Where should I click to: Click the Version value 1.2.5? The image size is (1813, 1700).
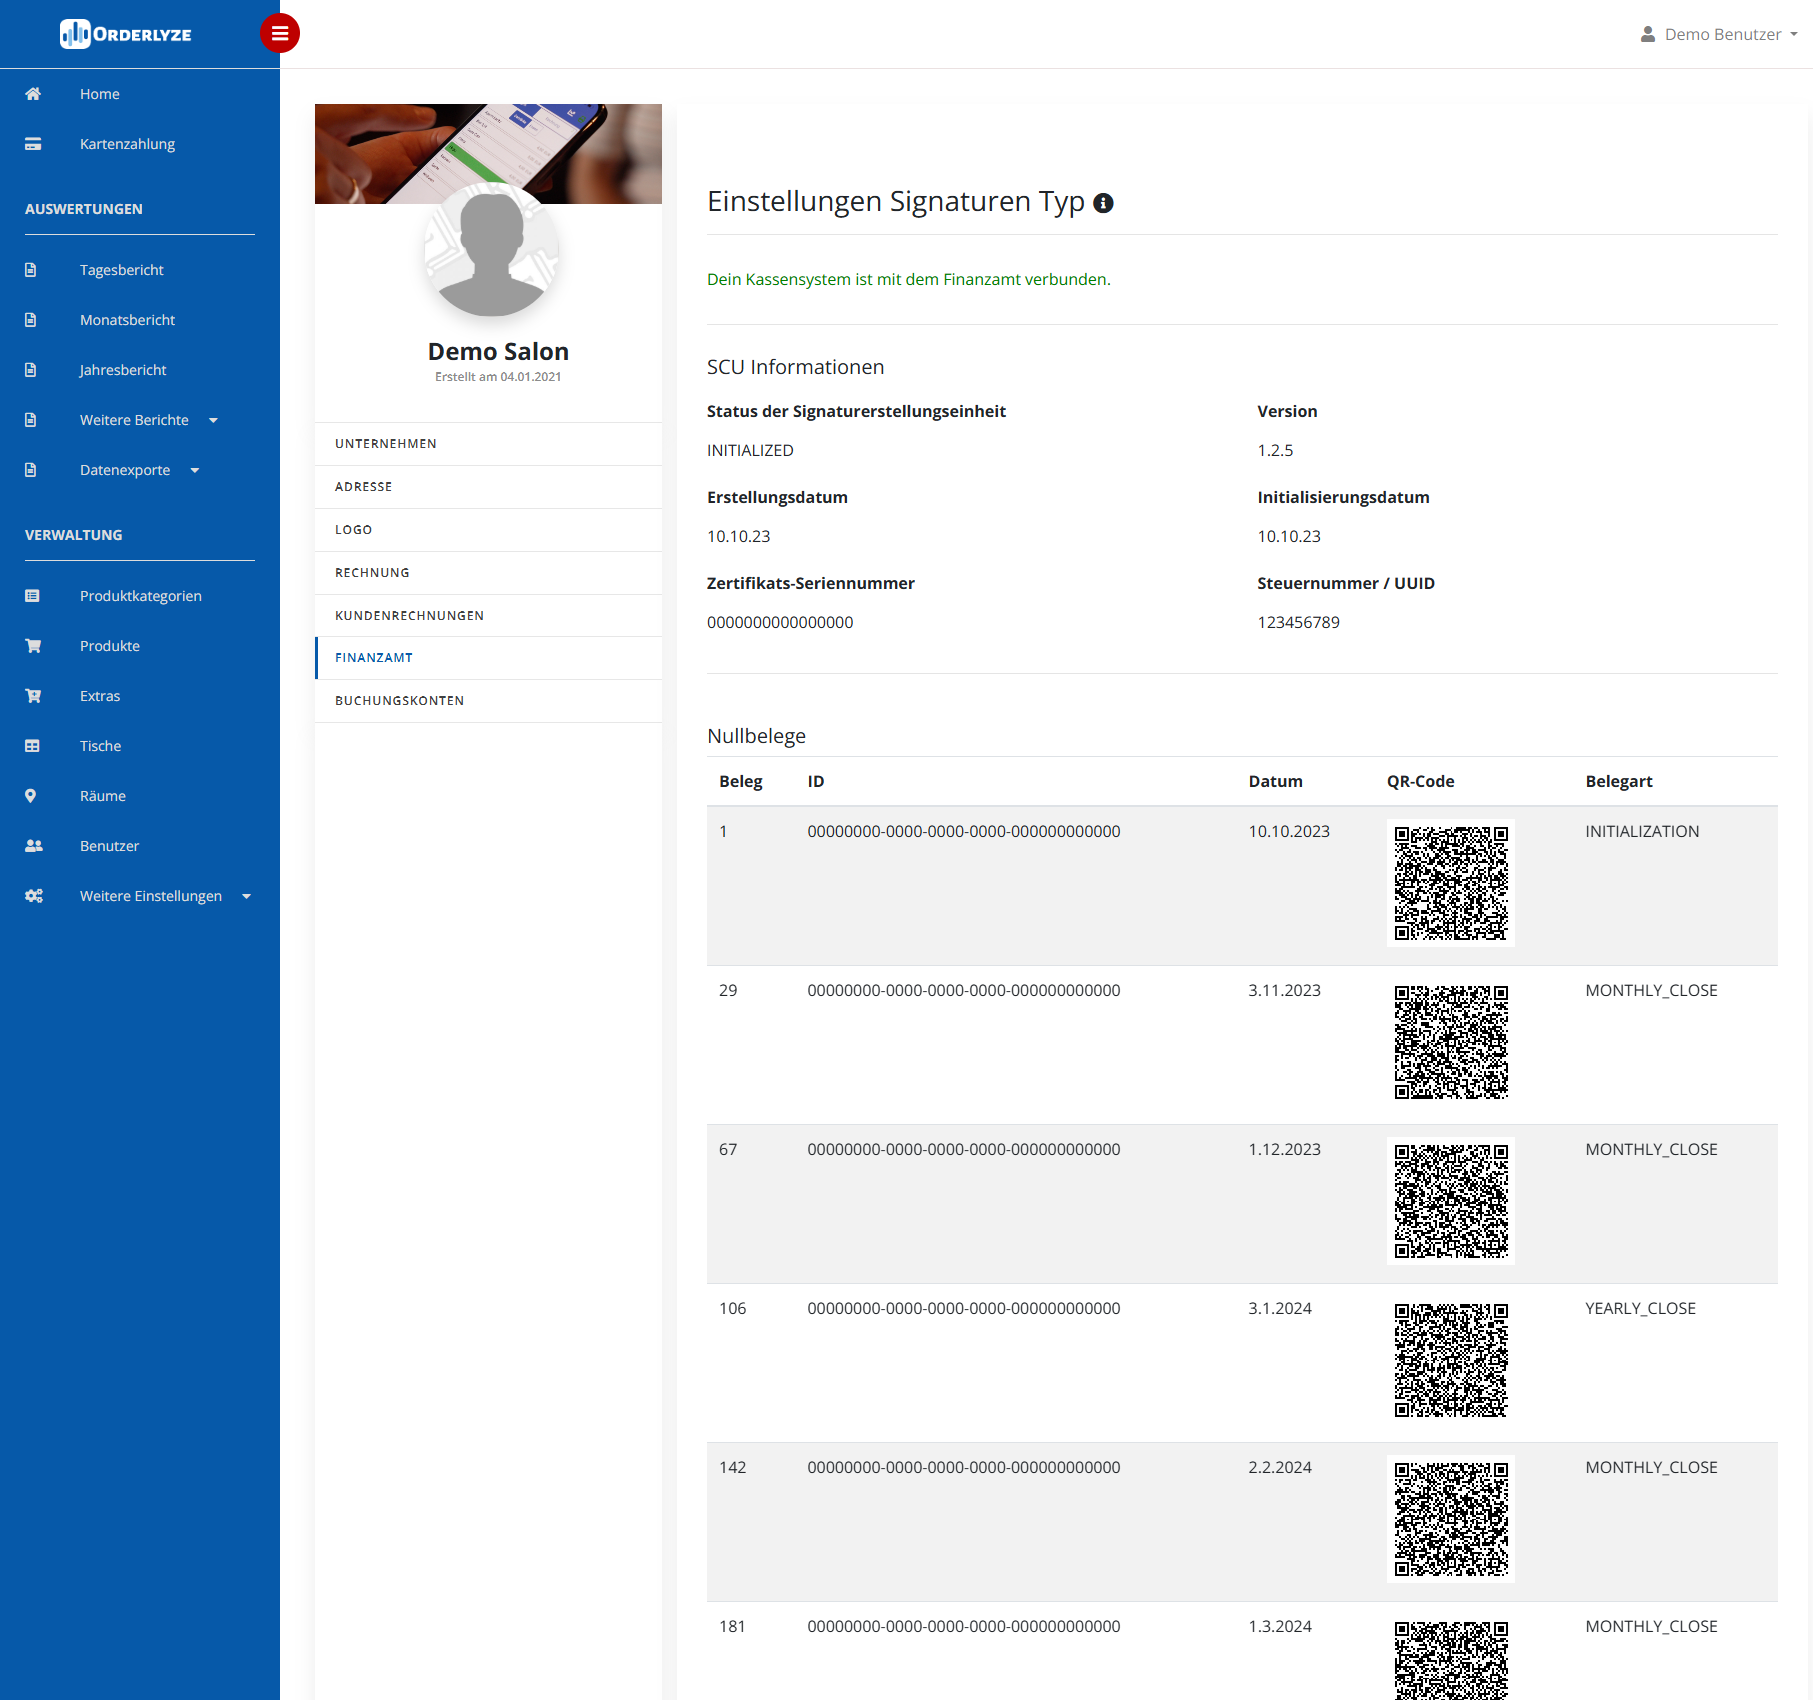(1275, 451)
